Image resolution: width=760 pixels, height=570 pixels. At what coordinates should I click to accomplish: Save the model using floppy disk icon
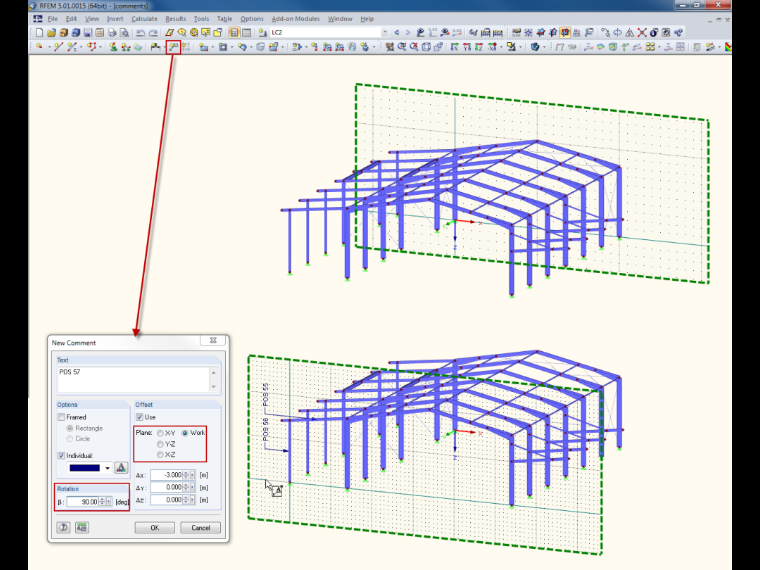click(x=88, y=33)
